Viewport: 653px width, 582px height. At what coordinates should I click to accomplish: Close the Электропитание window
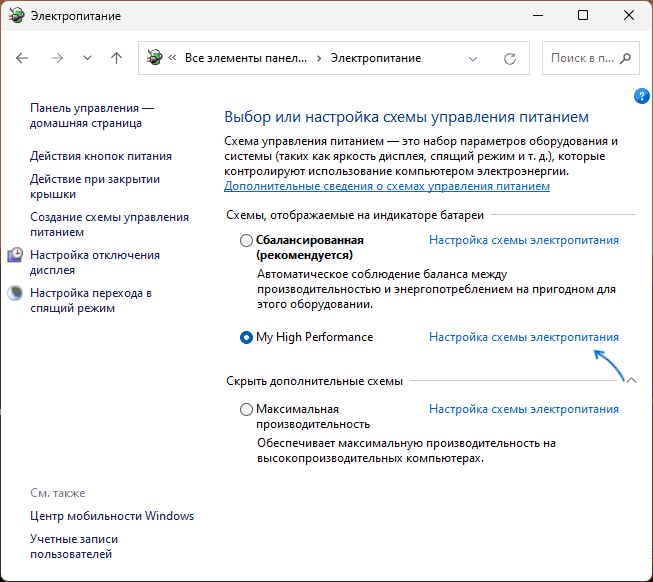[x=629, y=15]
